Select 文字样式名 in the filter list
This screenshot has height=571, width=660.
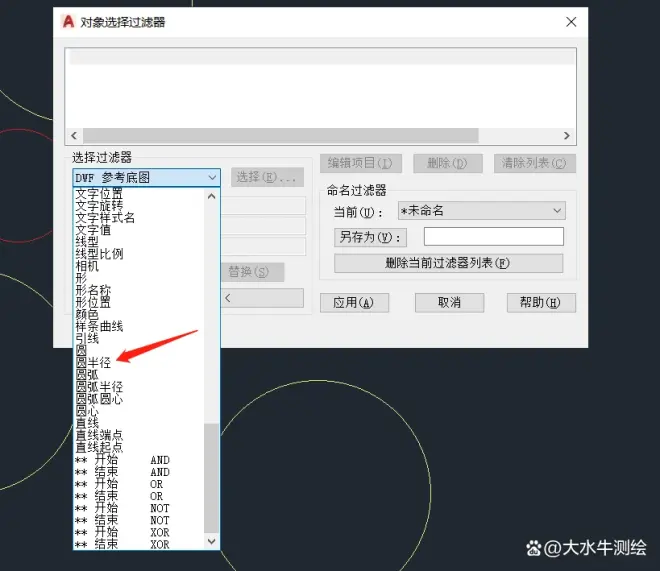pyautogui.click(x=105, y=218)
